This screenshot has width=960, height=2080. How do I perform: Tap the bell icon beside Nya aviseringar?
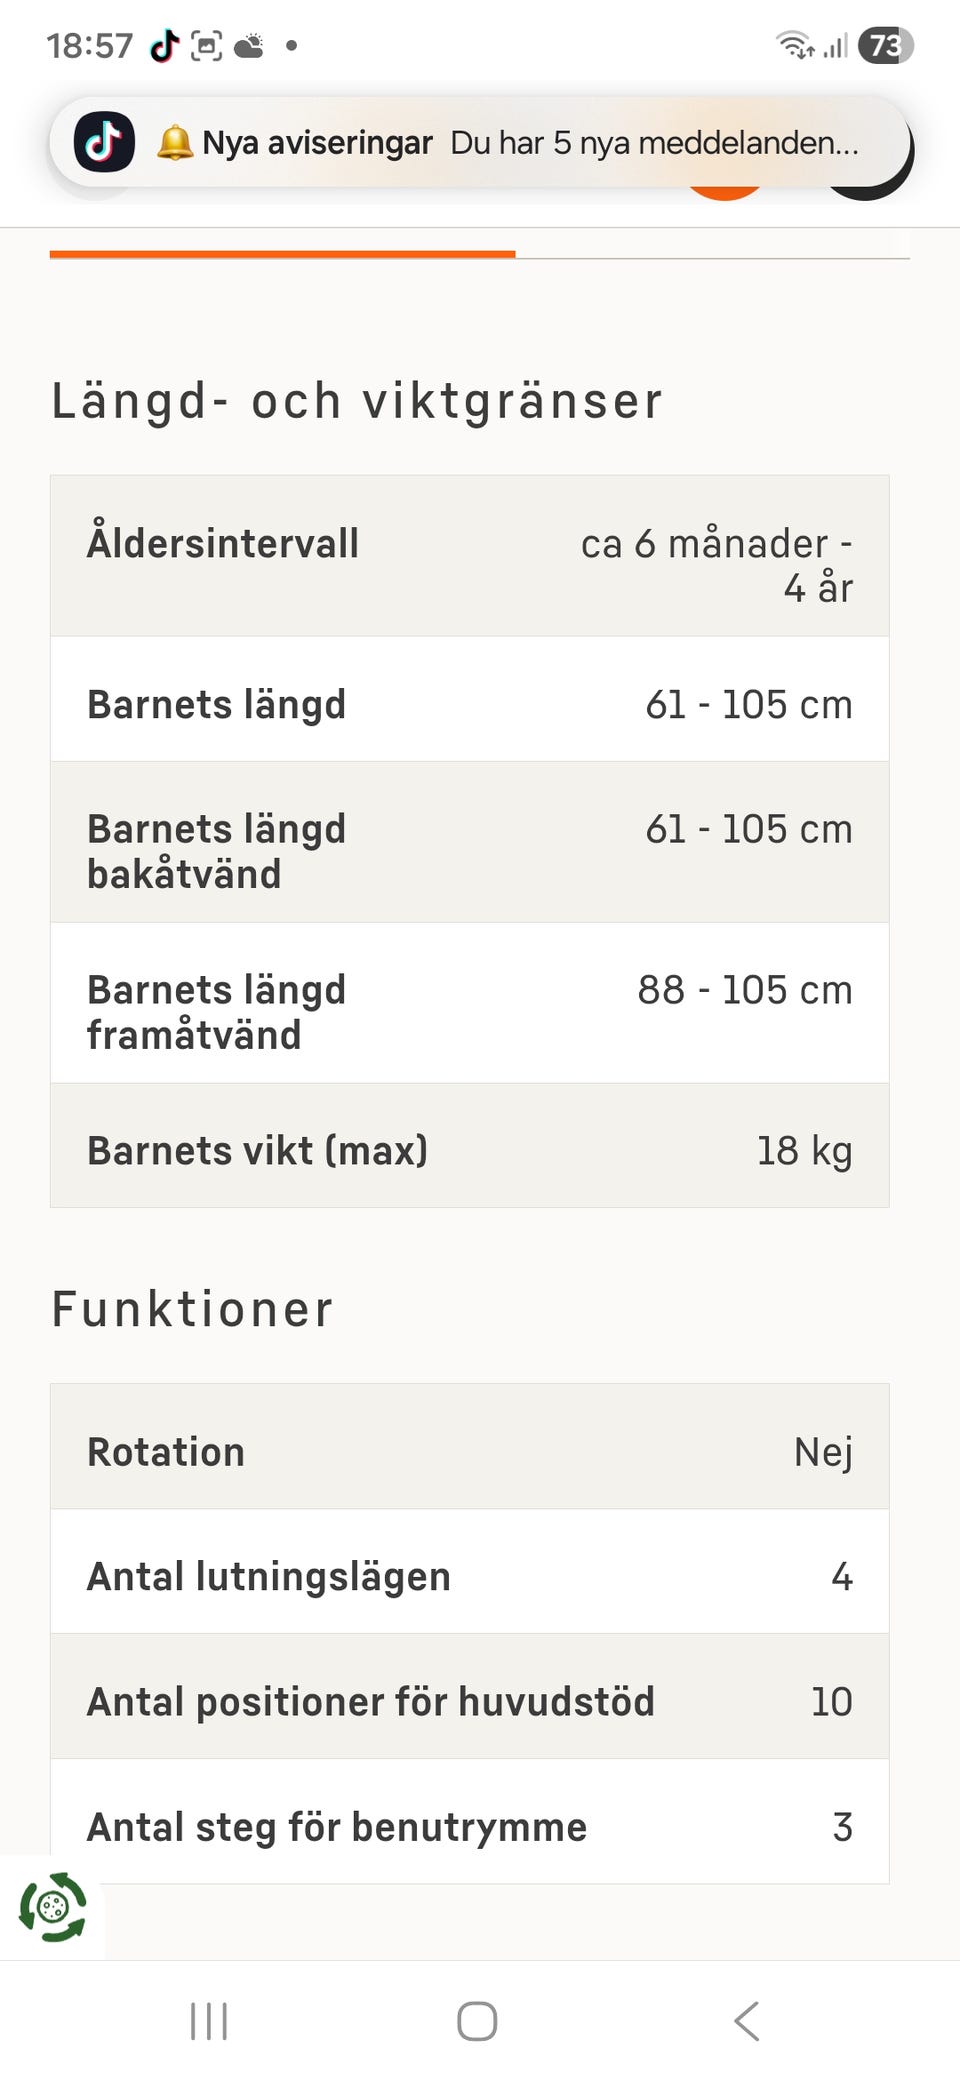(x=175, y=143)
